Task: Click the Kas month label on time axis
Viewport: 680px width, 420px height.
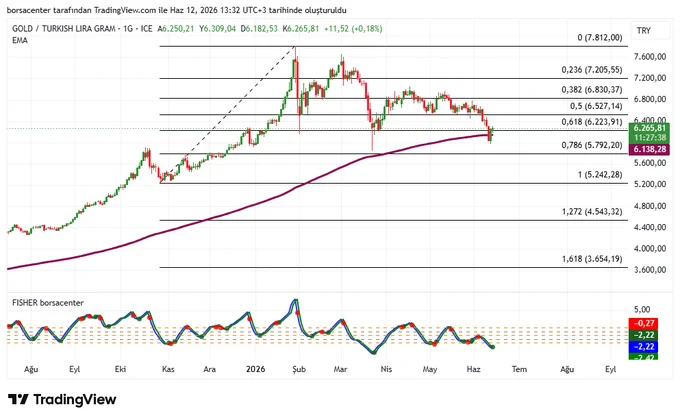Action: 168,369
